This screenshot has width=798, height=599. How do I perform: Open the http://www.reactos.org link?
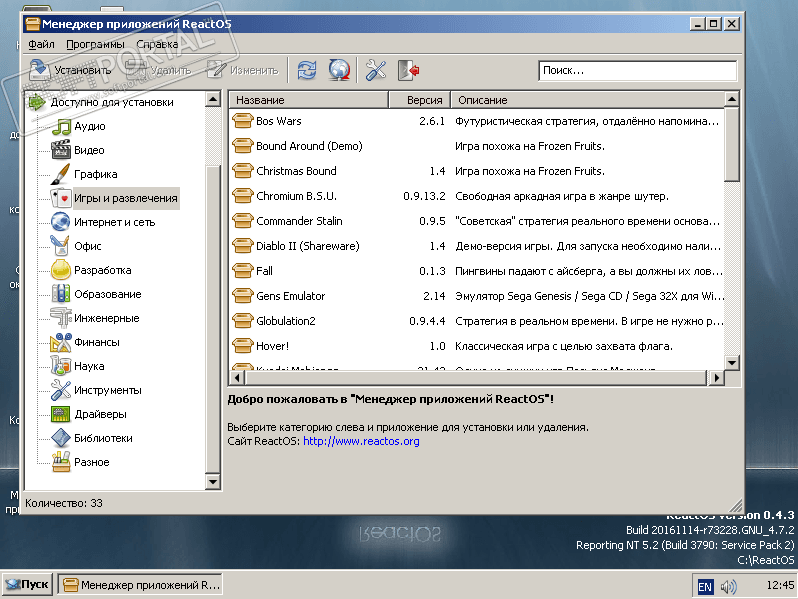(x=361, y=441)
